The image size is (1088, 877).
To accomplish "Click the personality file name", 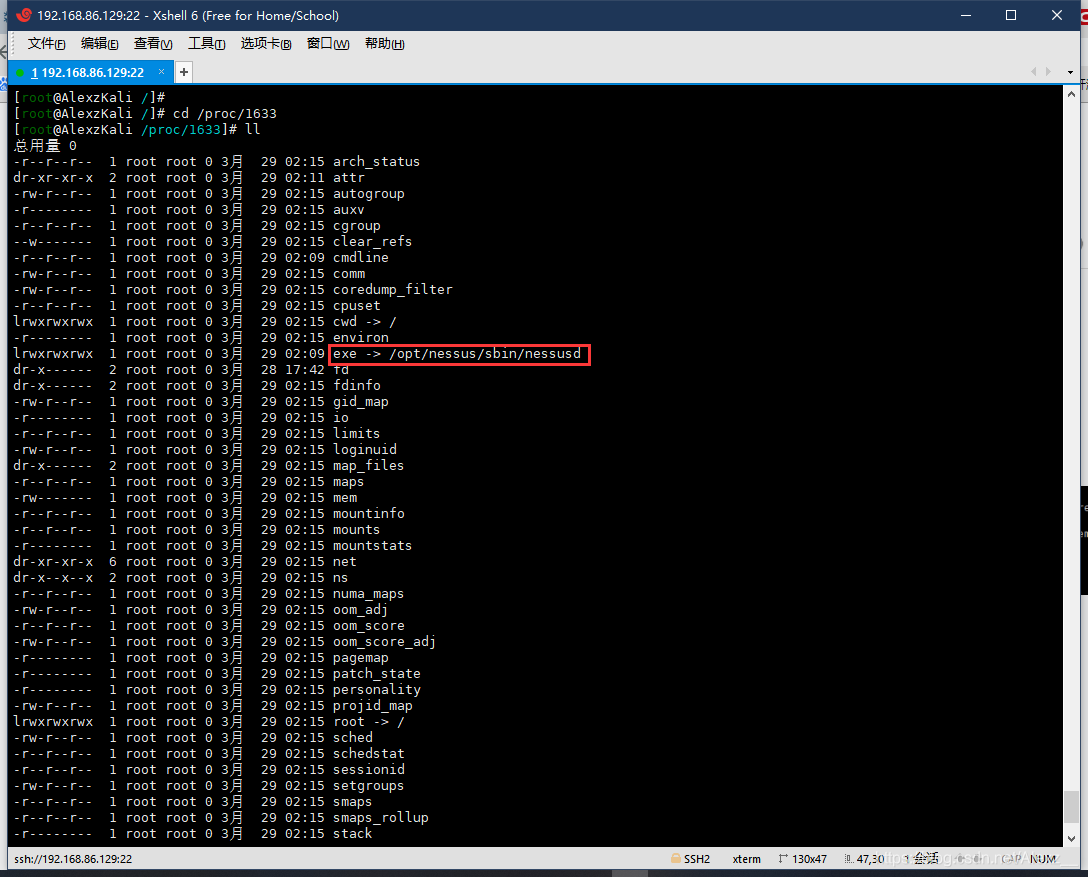I will pos(377,690).
